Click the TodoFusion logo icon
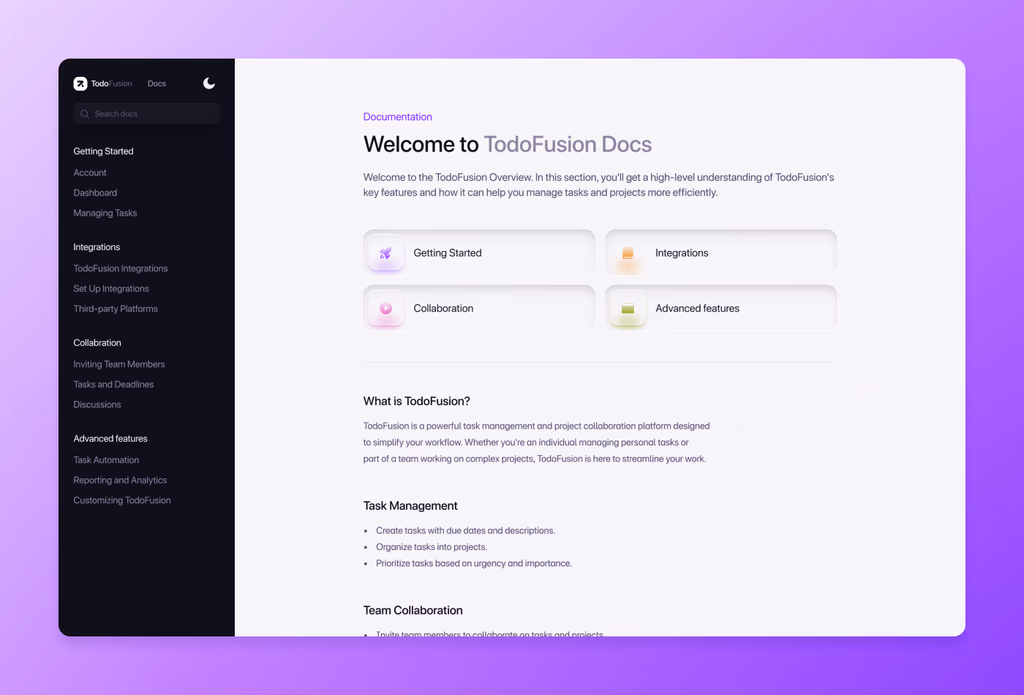 80,84
